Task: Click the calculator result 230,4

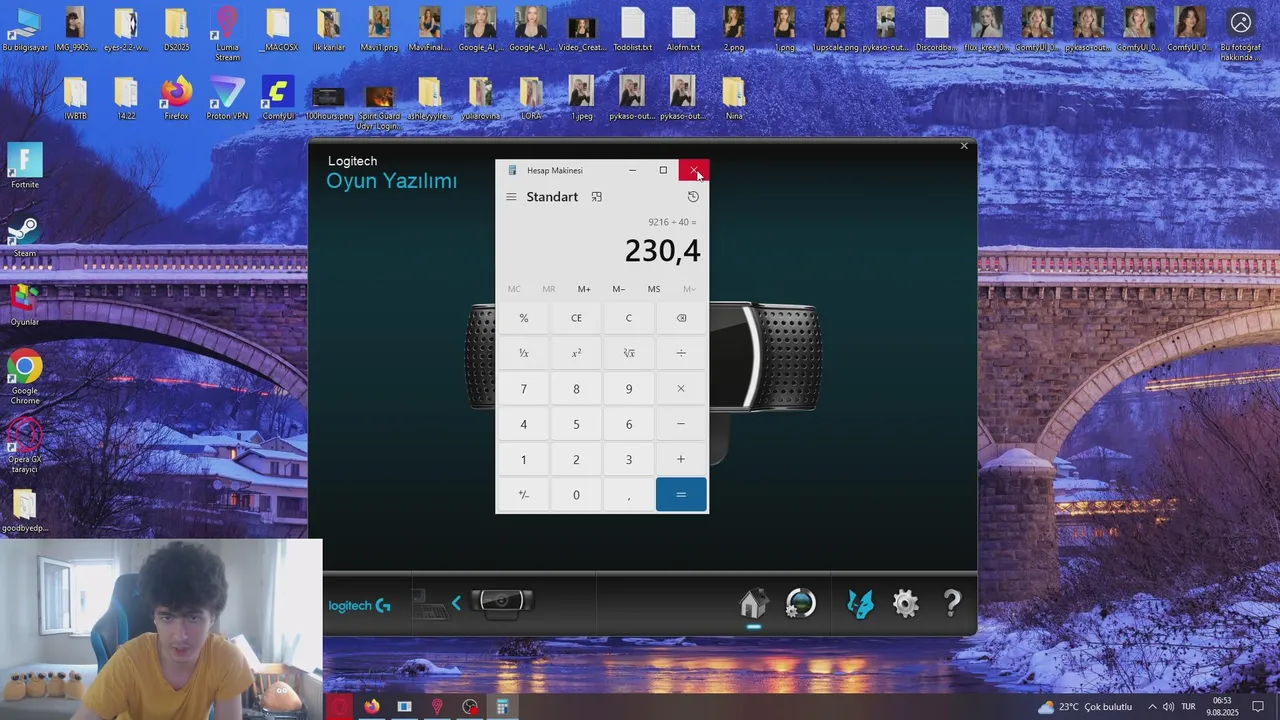Action: pos(662,250)
